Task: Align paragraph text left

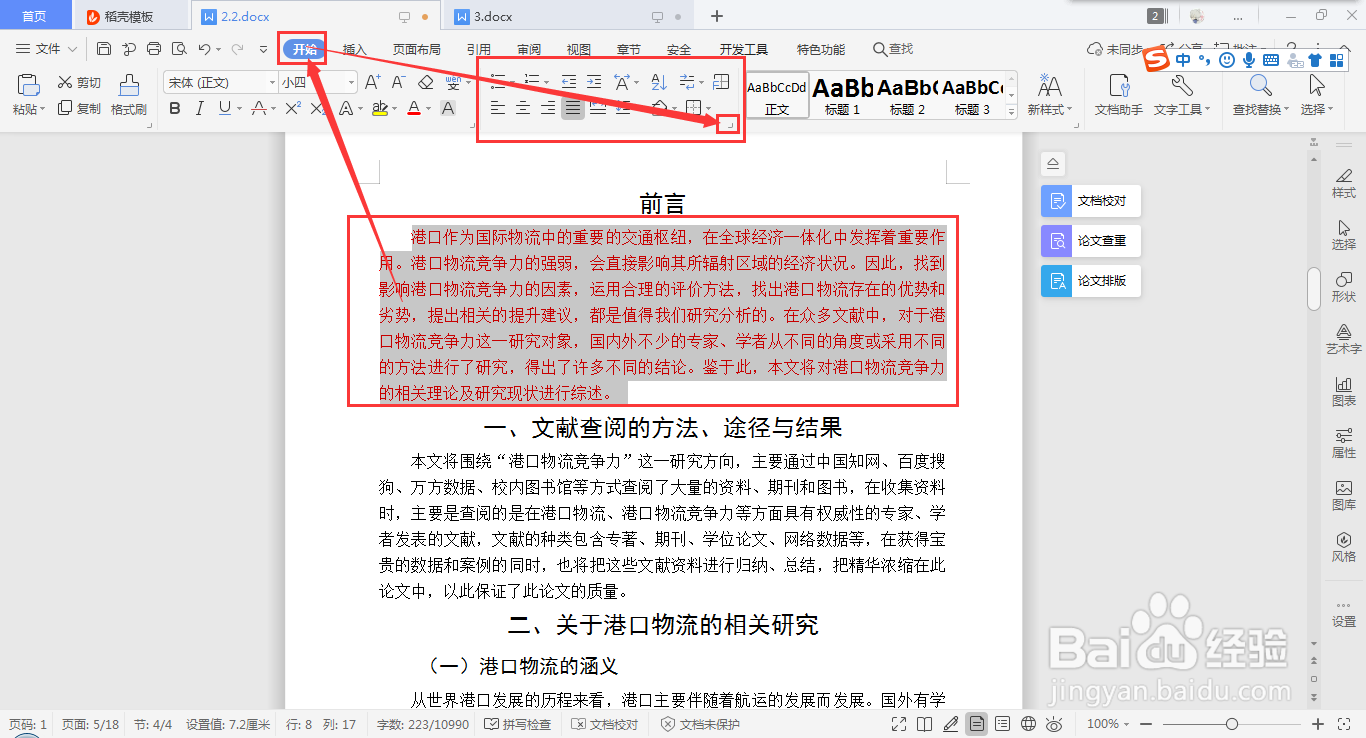Action: pyautogui.click(x=497, y=108)
